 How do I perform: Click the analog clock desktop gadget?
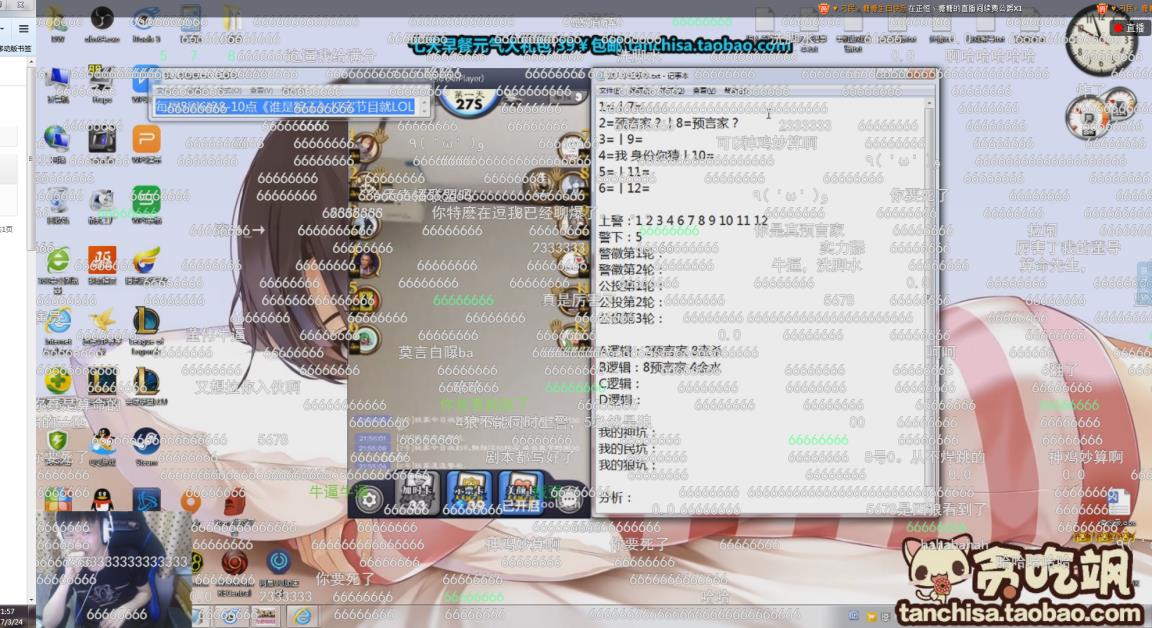(1100, 40)
